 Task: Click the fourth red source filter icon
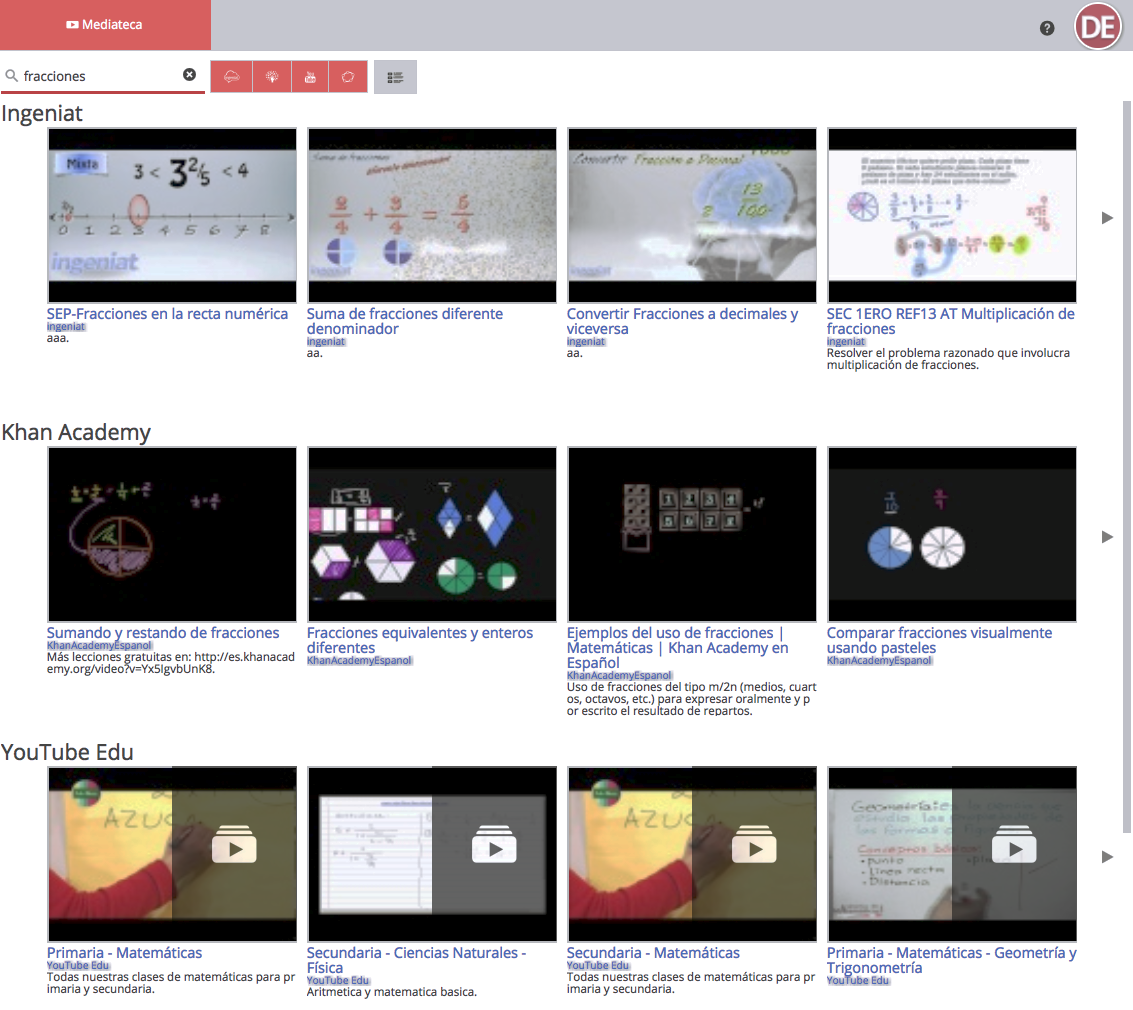(348, 77)
